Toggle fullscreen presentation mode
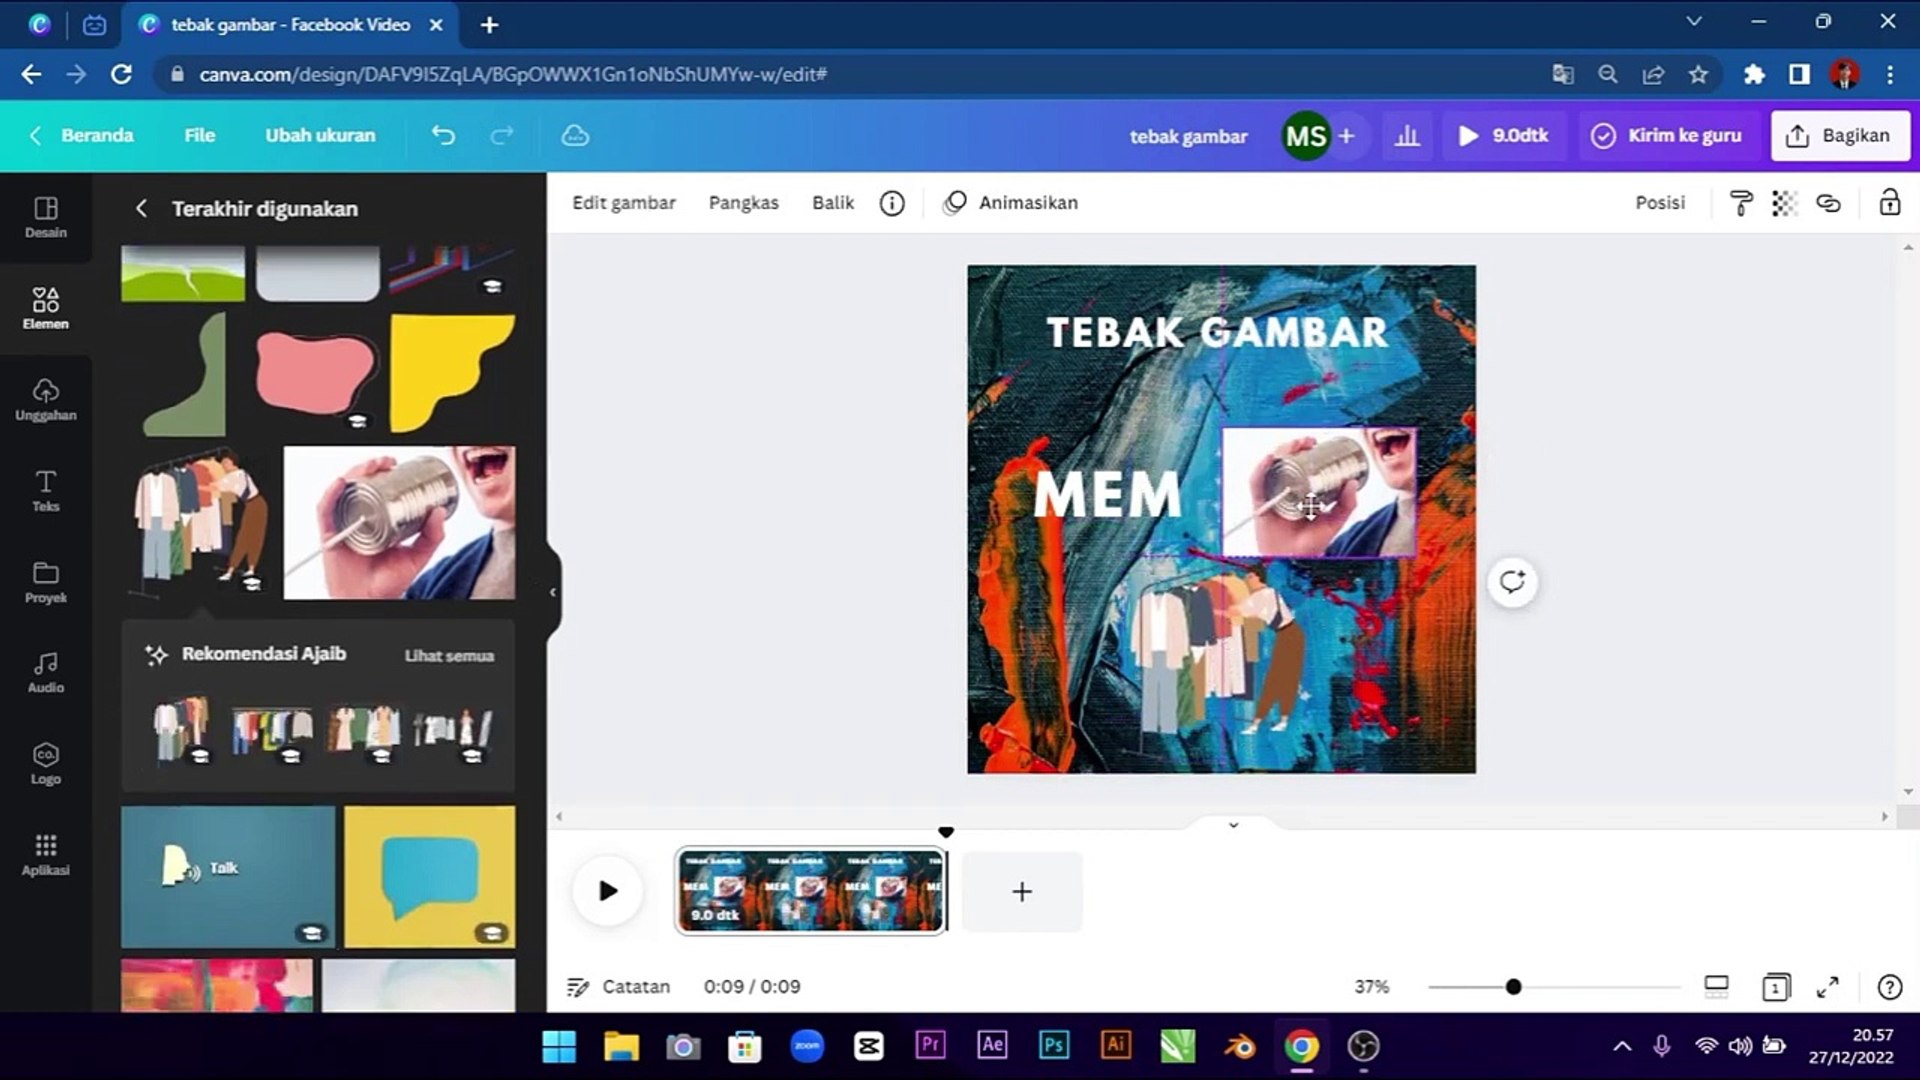1920x1080 pixels. [1829, 987]
